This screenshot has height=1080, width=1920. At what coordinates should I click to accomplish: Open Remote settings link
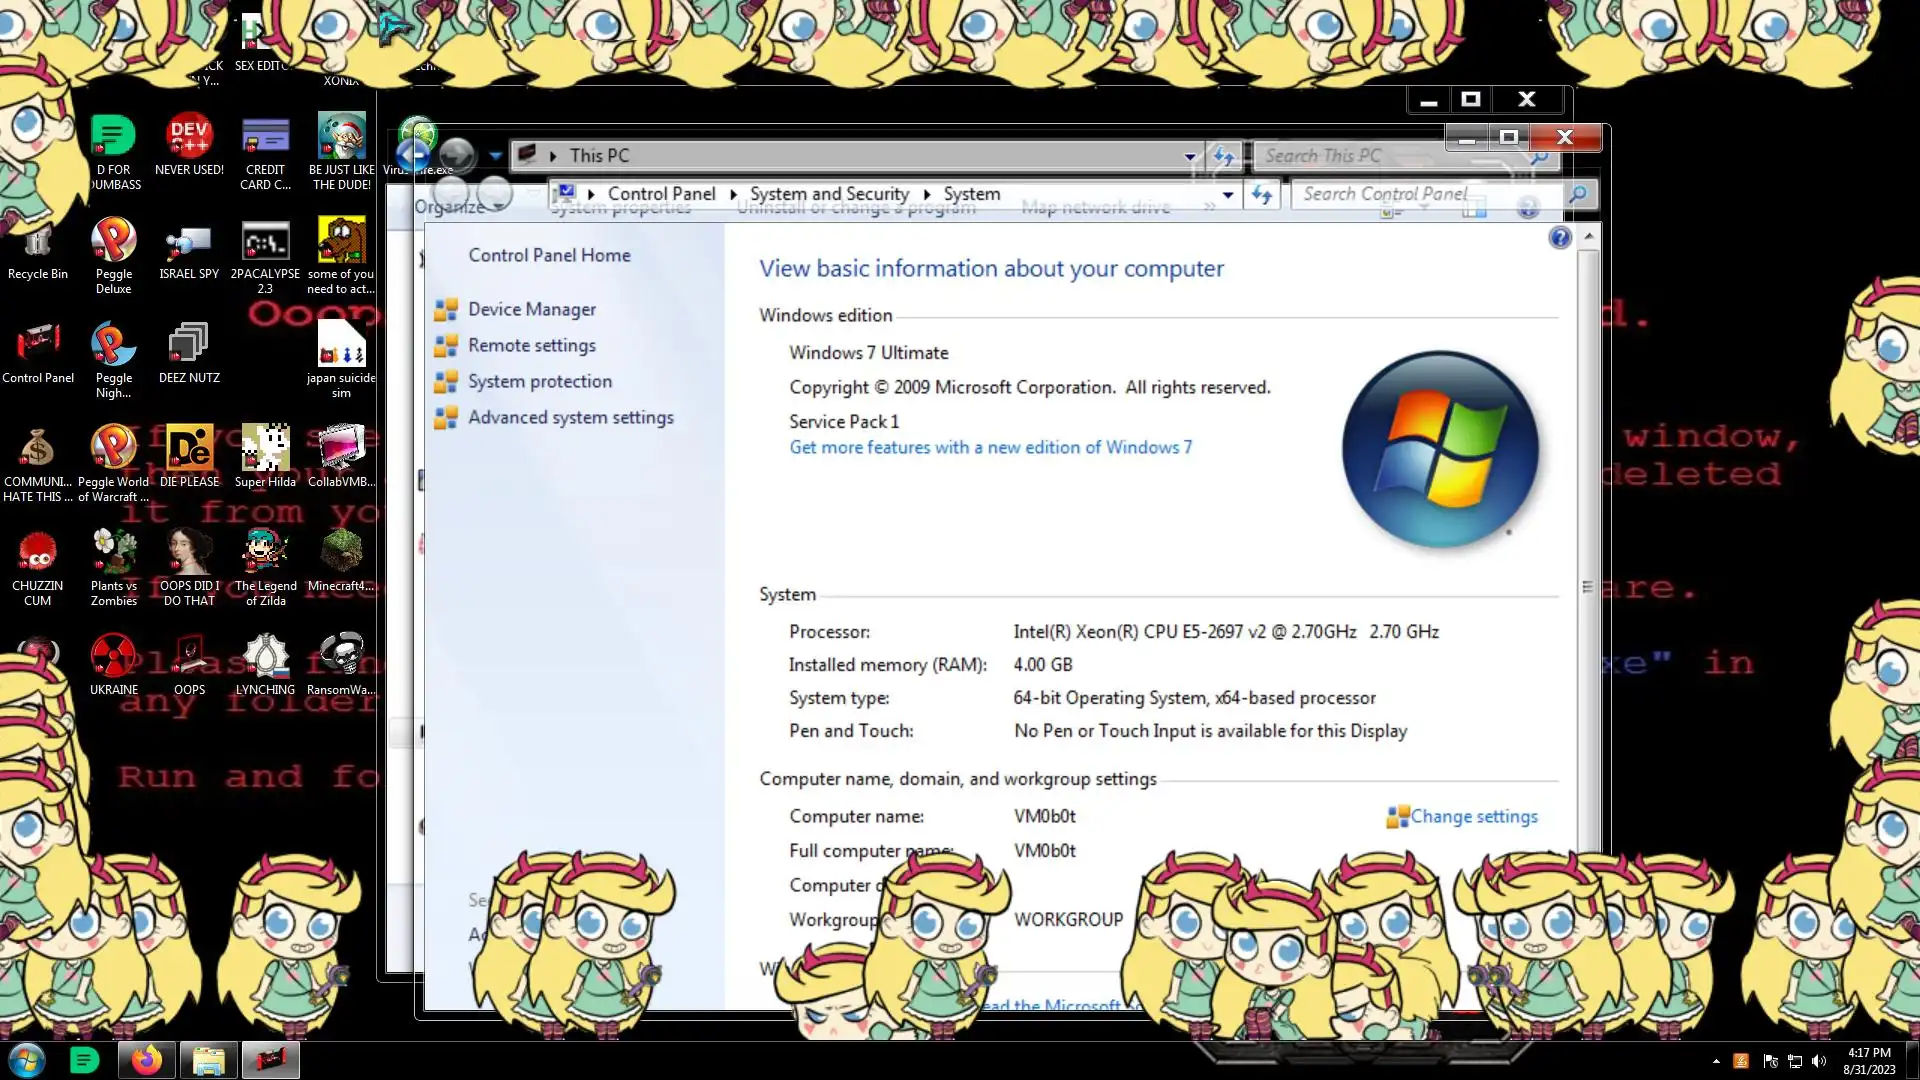click(x=531, y=346)
